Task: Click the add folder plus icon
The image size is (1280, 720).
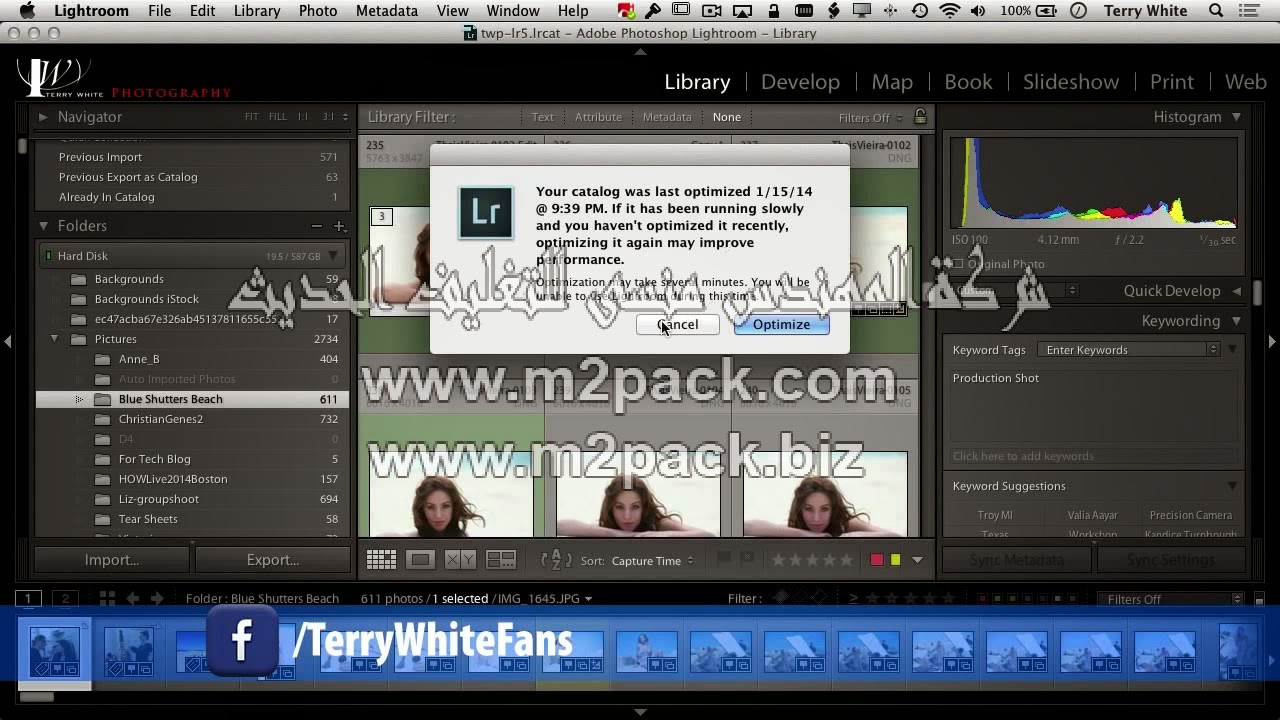Action: coord(339,226)
